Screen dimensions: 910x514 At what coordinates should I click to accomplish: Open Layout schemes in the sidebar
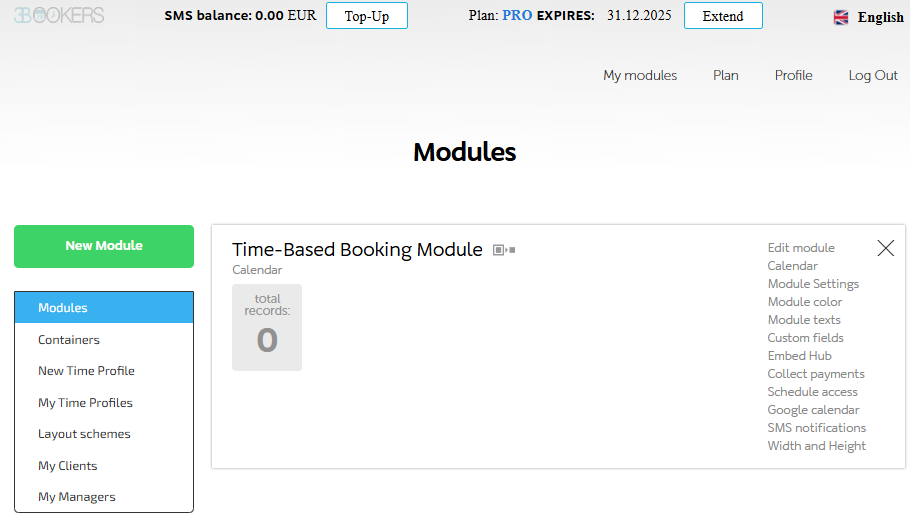pos(84,434)
